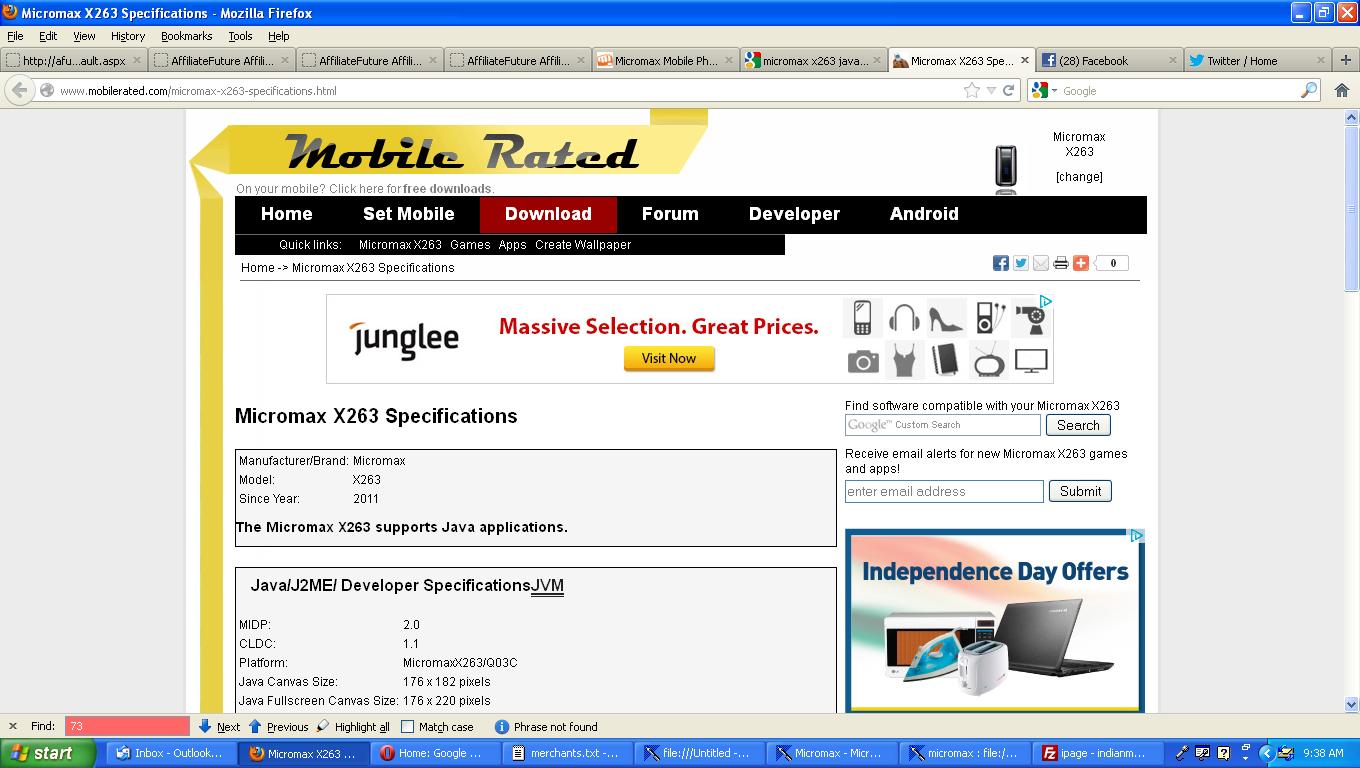Click the printer icon to print page

point(1061,263)
